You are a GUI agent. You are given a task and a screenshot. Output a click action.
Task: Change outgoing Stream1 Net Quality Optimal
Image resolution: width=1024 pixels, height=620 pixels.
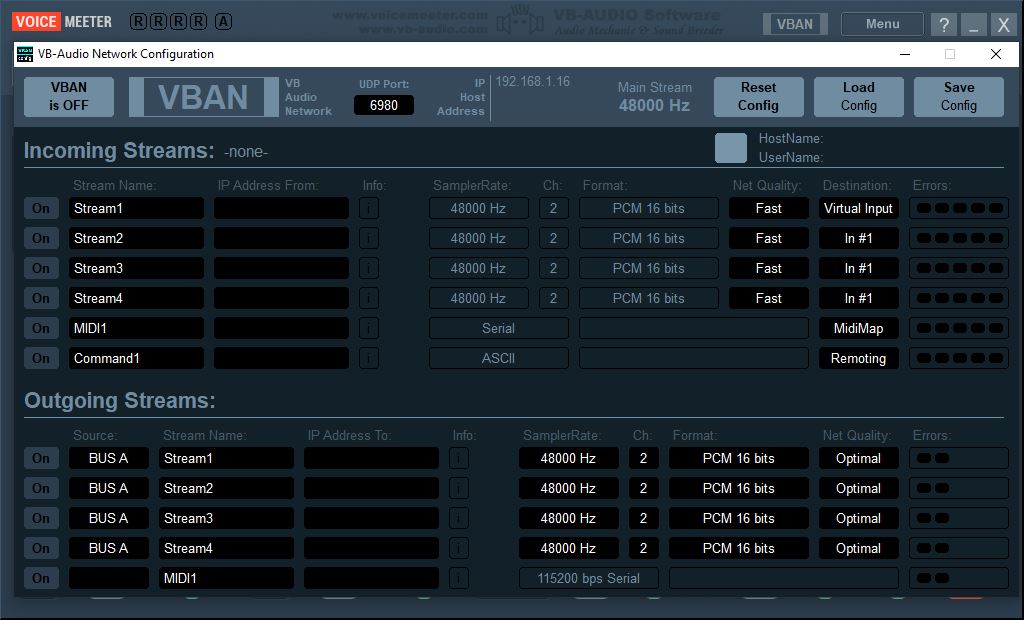click(858, 459)
